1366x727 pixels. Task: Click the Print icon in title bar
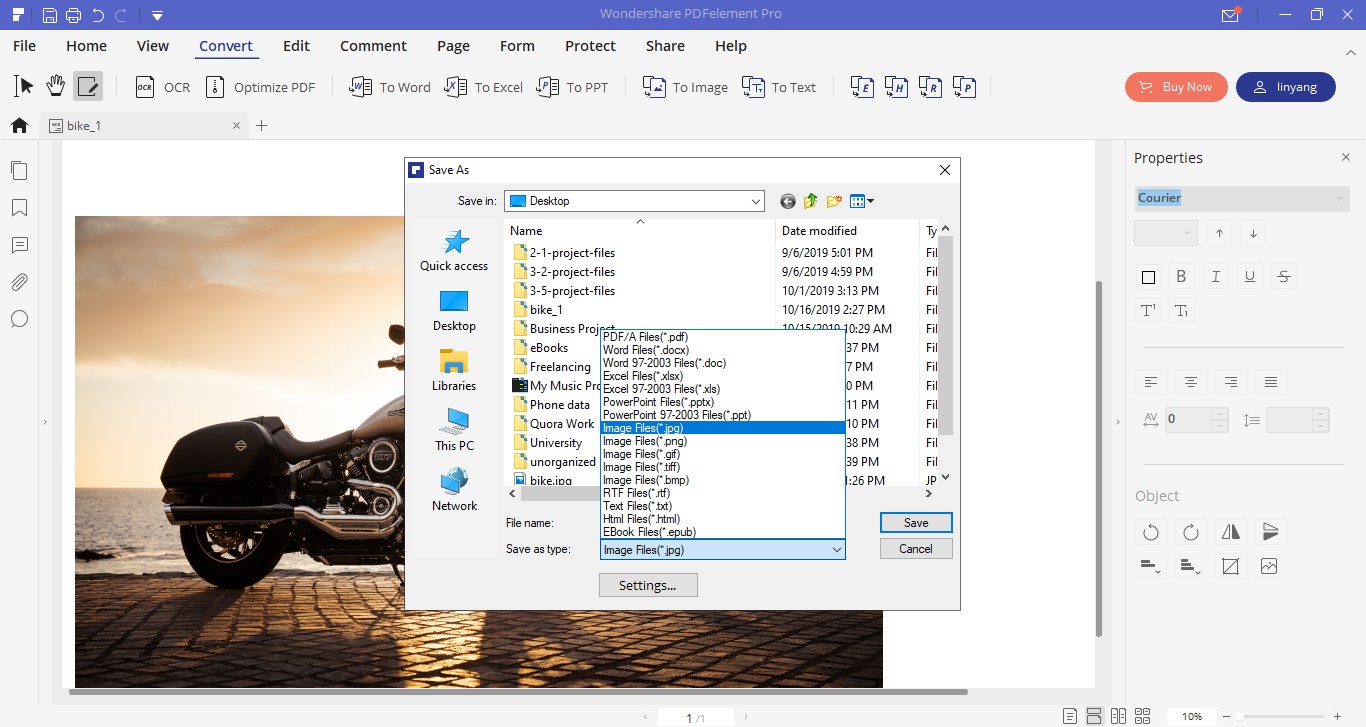pyautogui.click(x=73, y=15)
